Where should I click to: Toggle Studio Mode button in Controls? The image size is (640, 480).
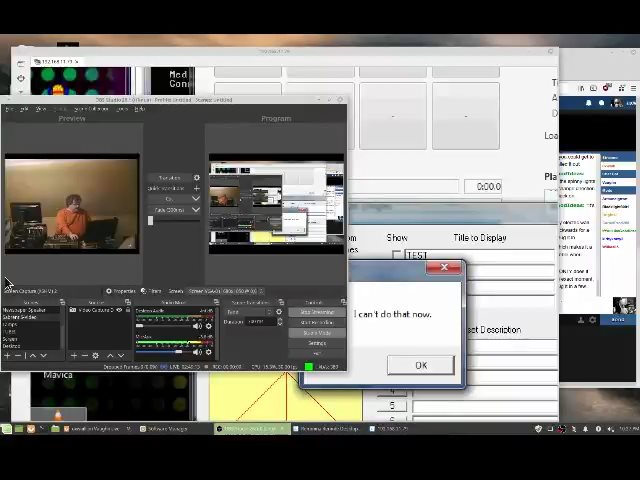tap(317, 333)
